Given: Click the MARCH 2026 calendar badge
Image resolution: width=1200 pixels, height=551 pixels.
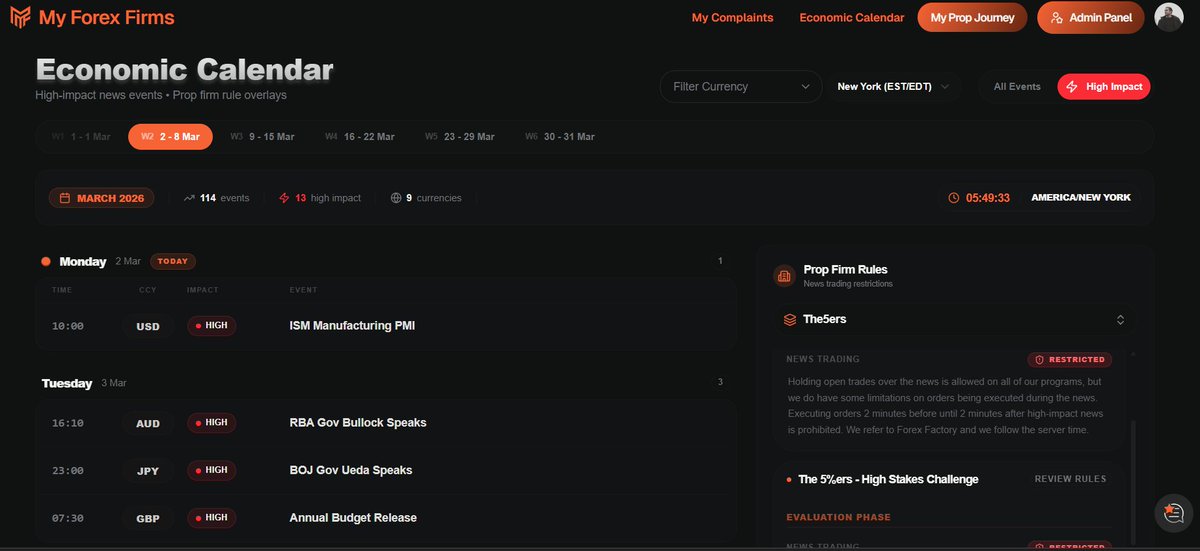Looking at the screenshot, I should coord(103,198).
